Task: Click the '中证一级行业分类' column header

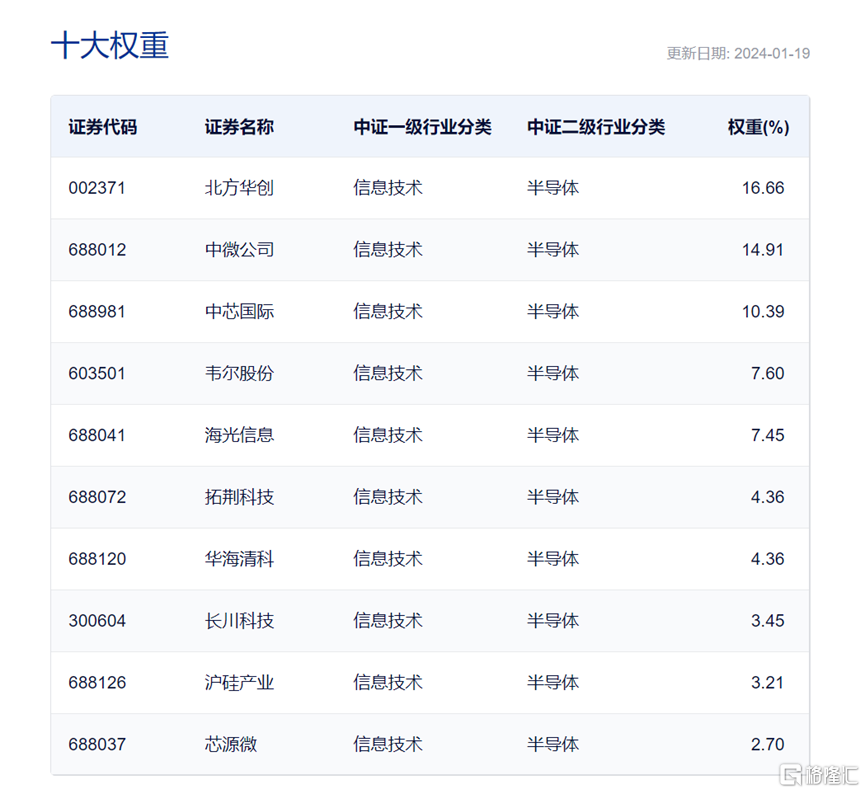Action: click(423, 127)
